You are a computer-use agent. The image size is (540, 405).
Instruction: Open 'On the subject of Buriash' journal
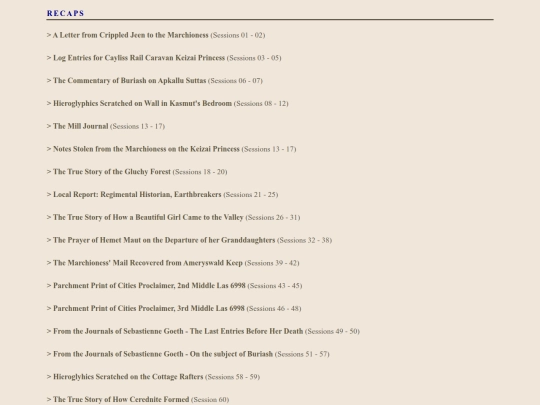coord(163,354)
